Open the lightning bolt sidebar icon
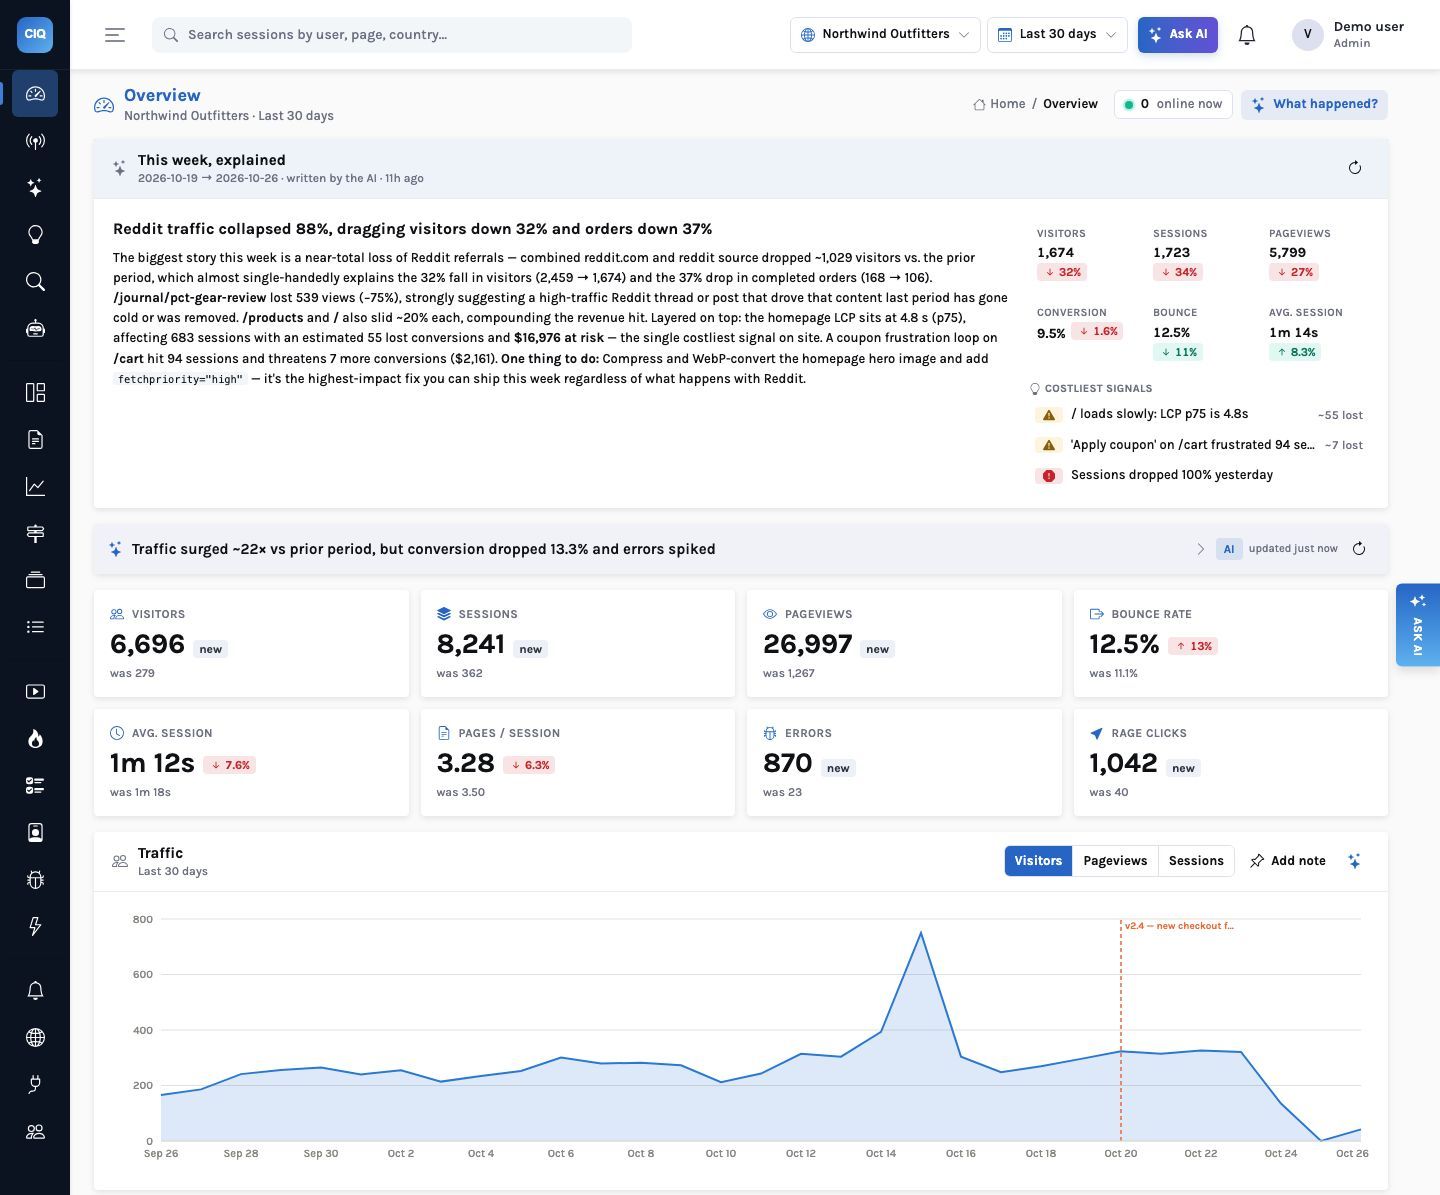Viewport: 1440px width, 1195px height. coord(35,927)
